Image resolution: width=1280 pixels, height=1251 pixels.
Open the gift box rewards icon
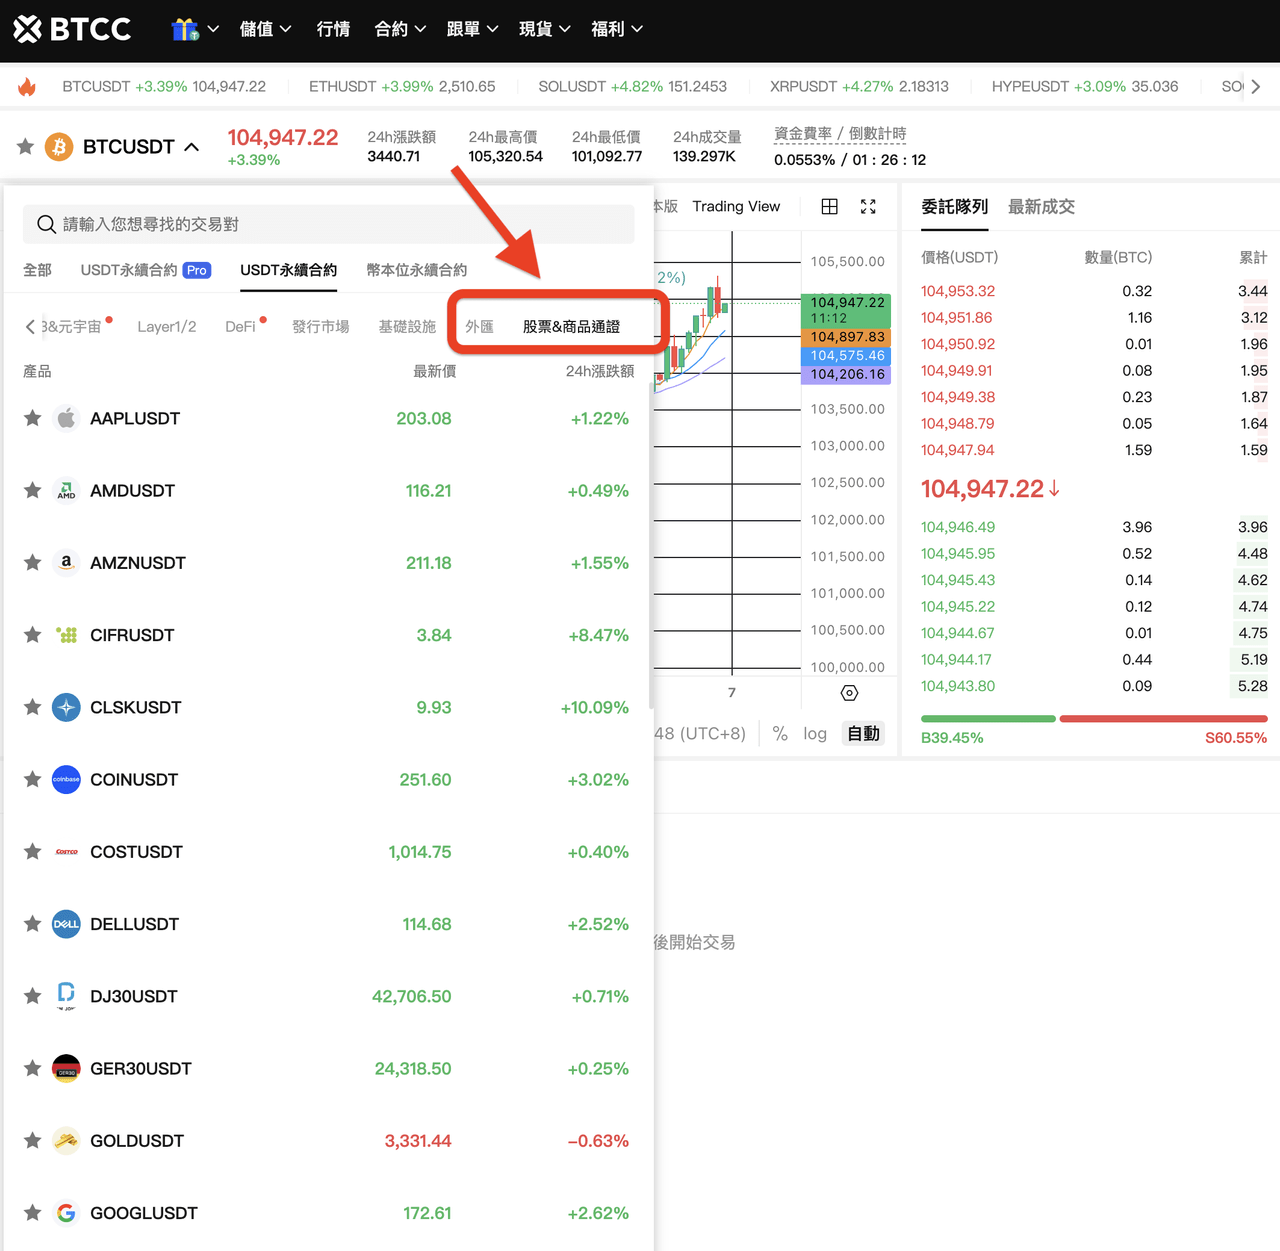[185, 29]
